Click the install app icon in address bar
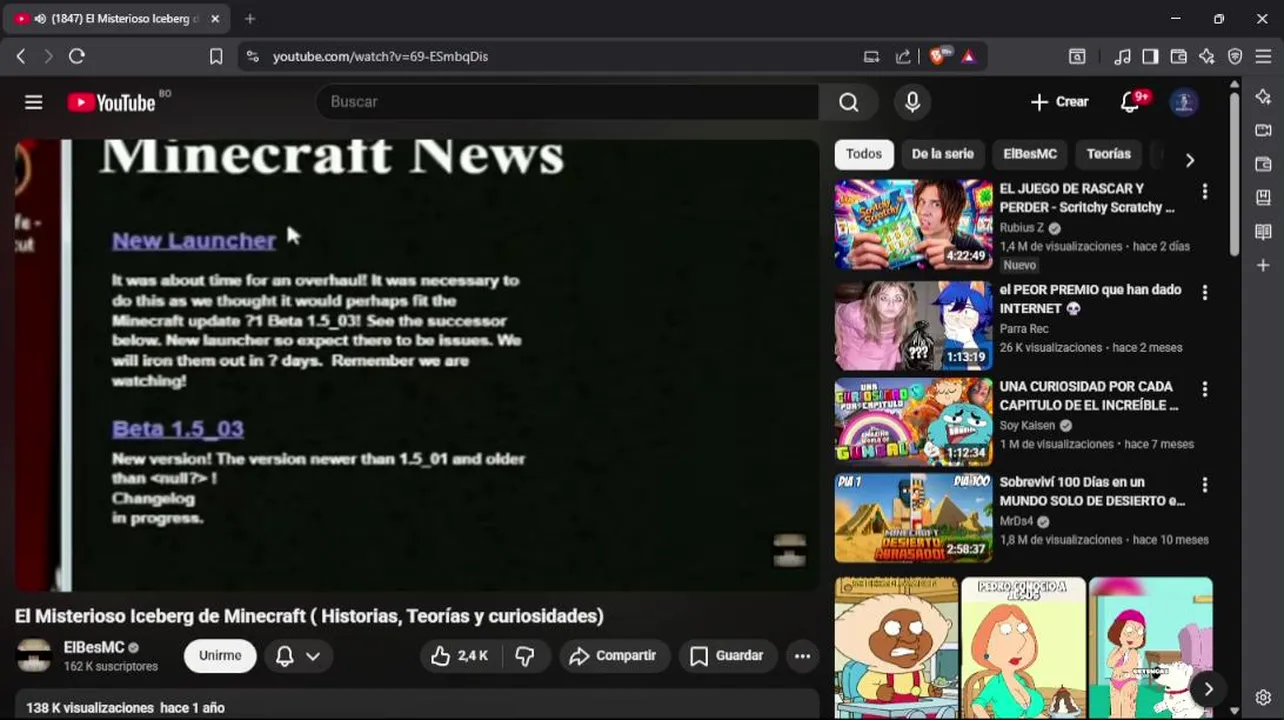1284x720 pixels. (872, 57)
